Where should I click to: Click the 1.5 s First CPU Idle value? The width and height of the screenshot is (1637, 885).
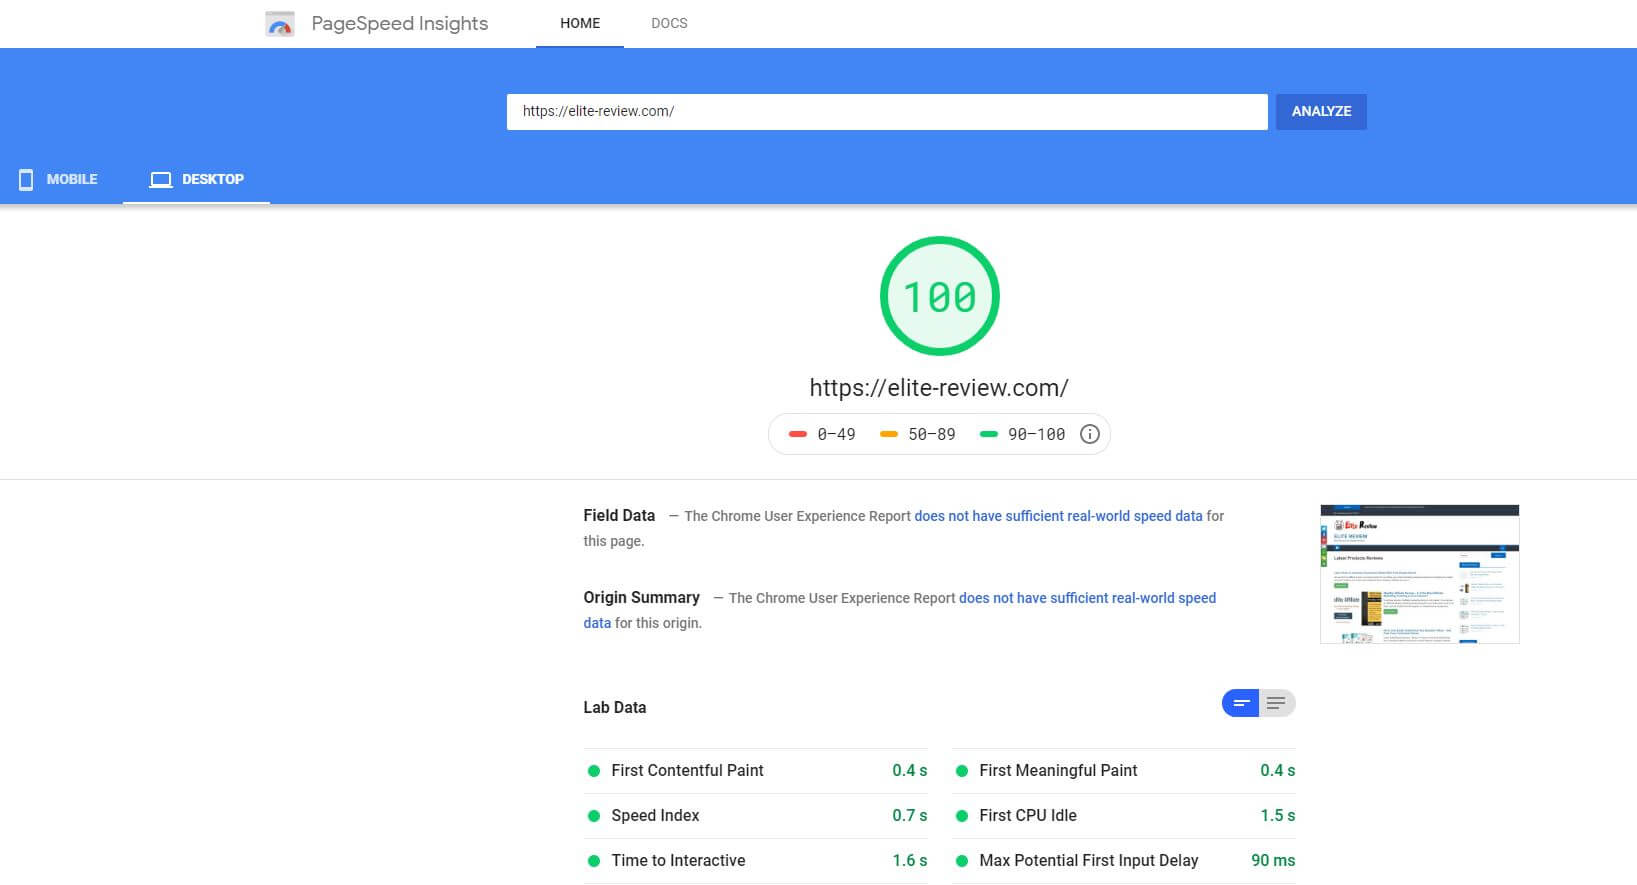tap(1278, 816)
